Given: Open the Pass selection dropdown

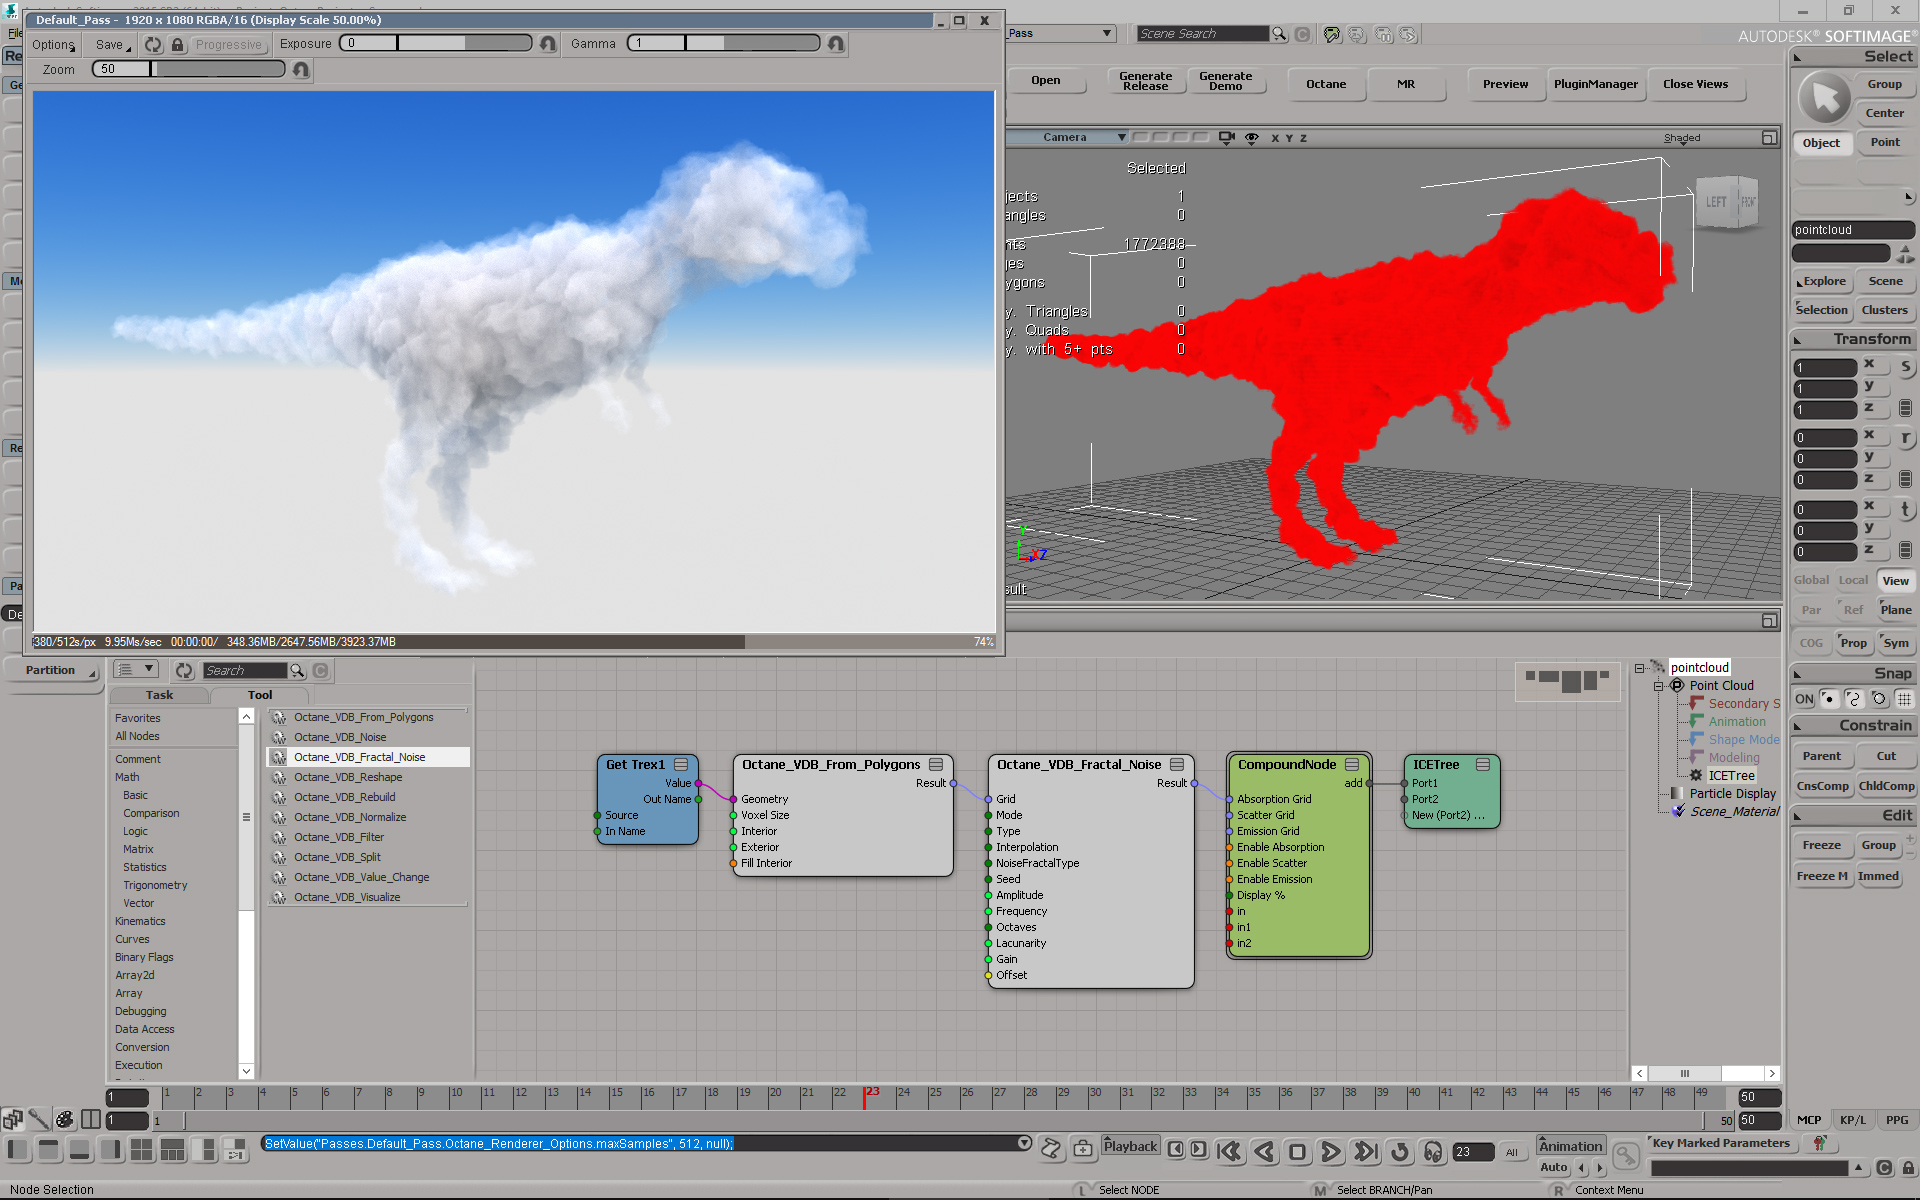Looking at the screenshot, I should click(x=1106, y=33).
